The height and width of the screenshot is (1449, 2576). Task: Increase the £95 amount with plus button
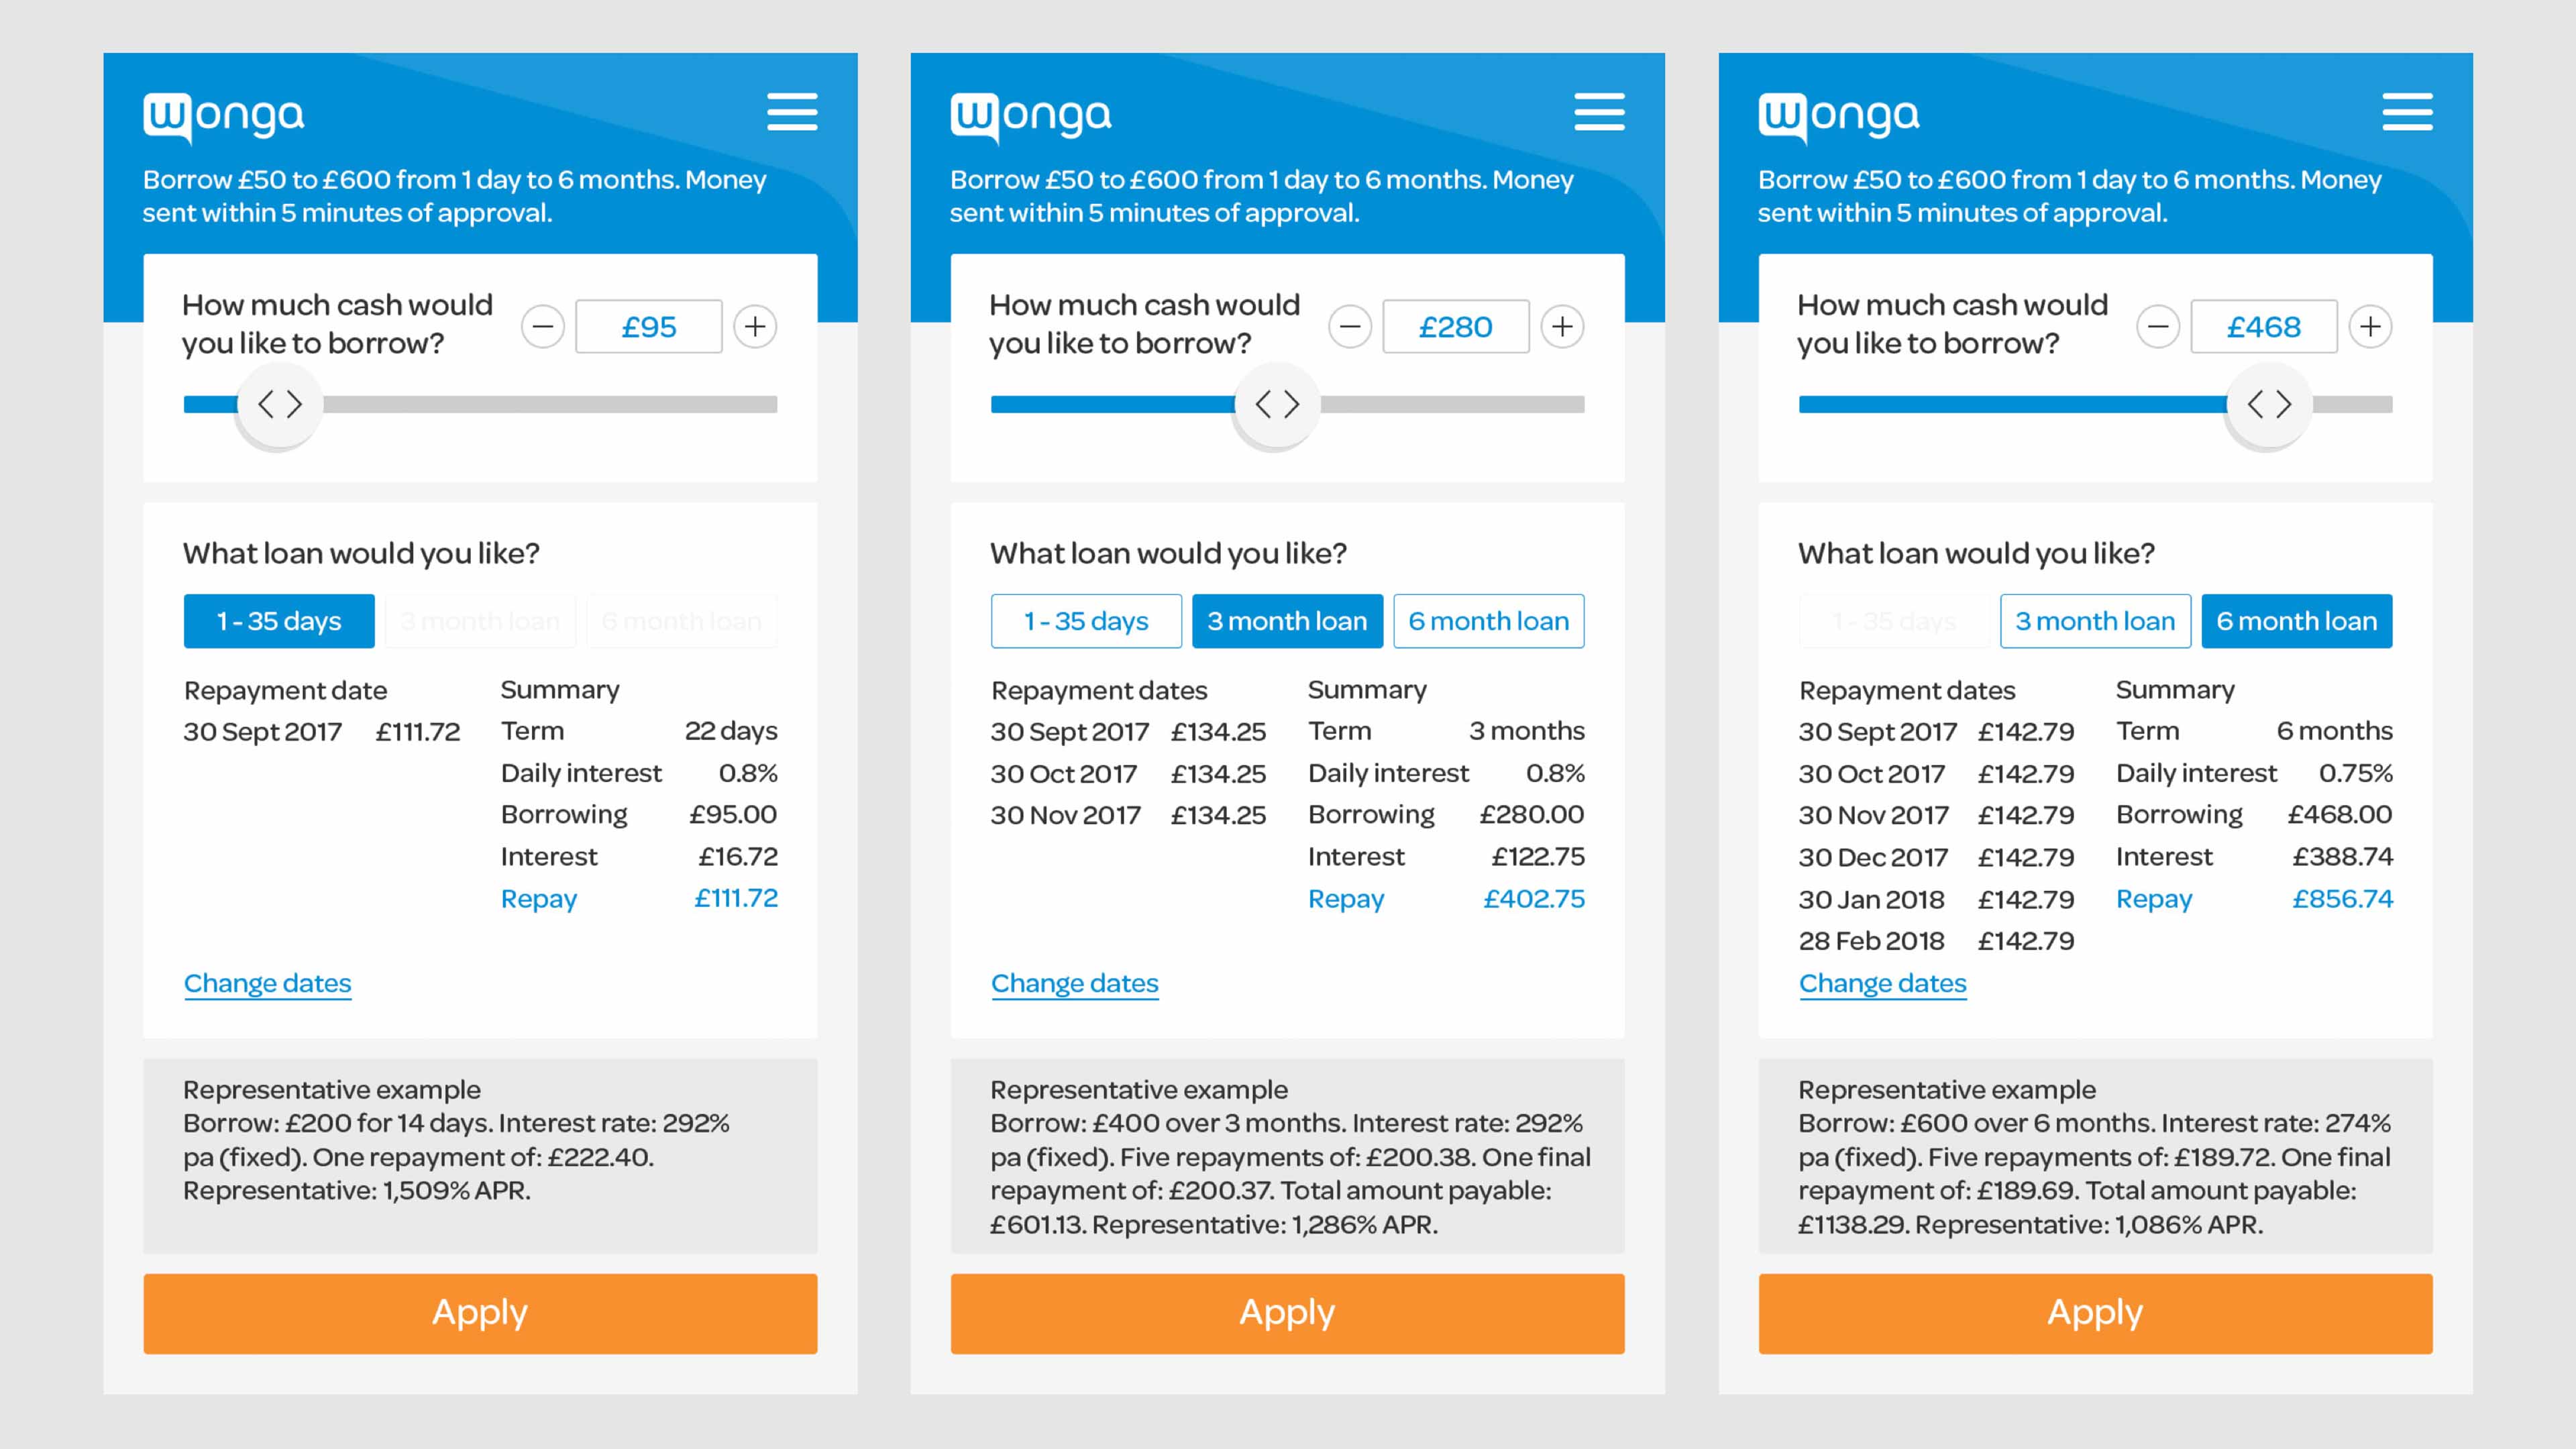(755, 327)
